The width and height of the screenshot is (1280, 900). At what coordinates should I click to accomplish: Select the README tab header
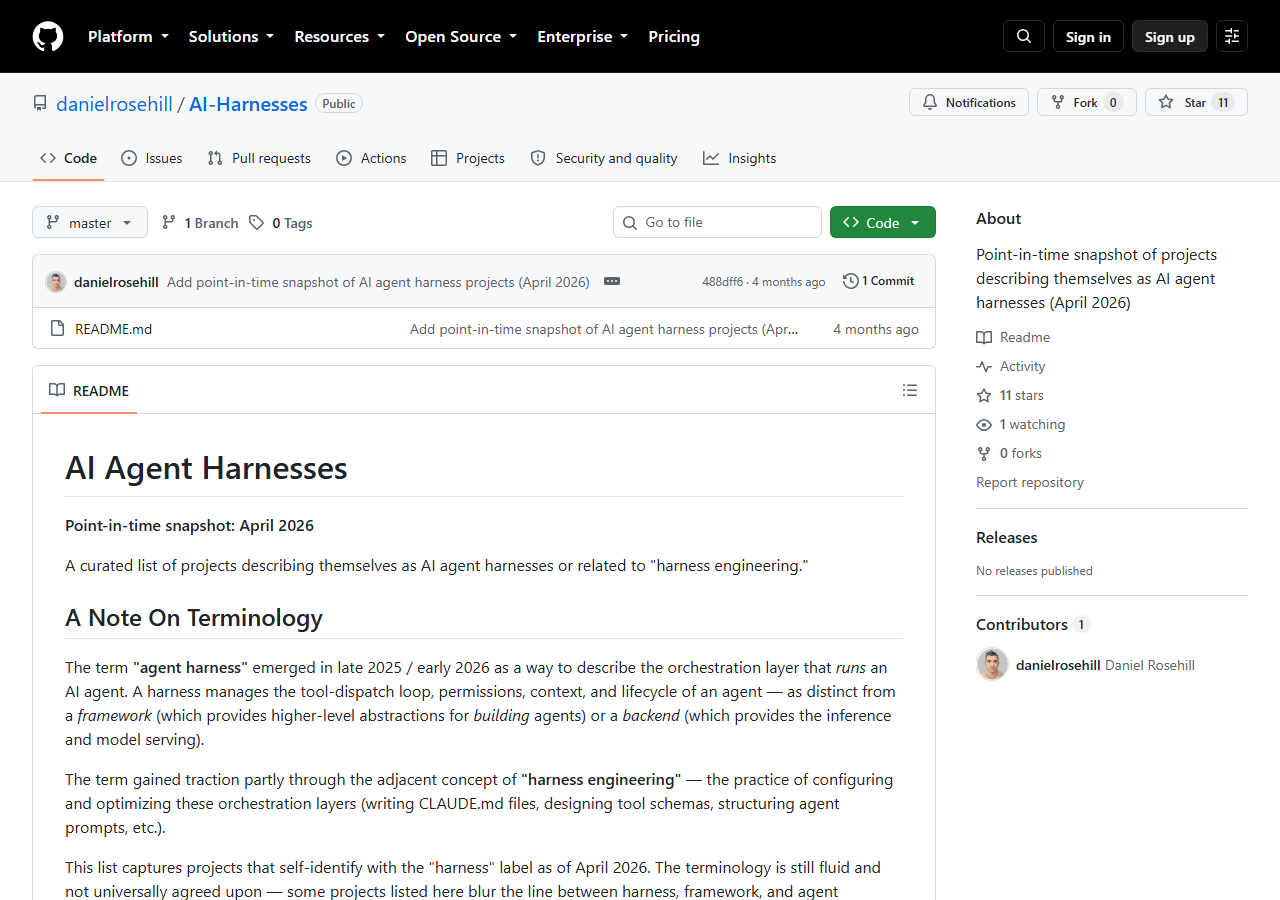point(89,390)
